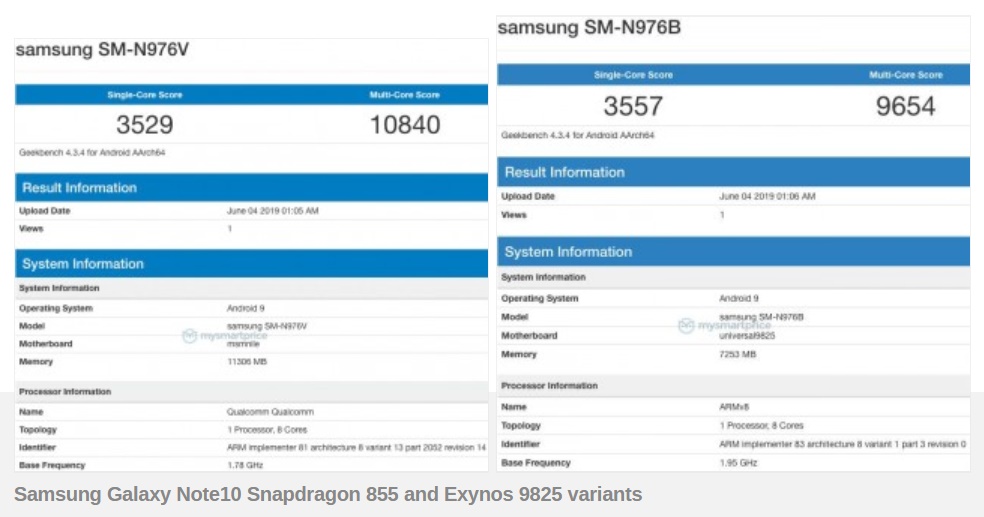984x517 pixels.
Task: Click Motherboard label in SM-N976V panel
Action: coord(46,344)
